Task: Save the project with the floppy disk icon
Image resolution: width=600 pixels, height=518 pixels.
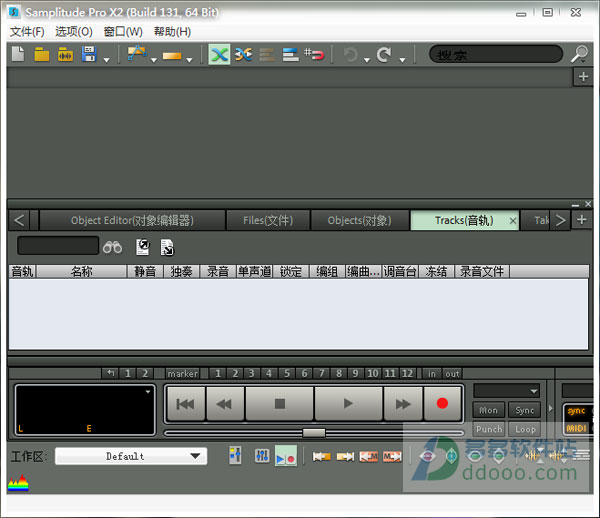Action: pyautogui.click(x=89, y=54)
